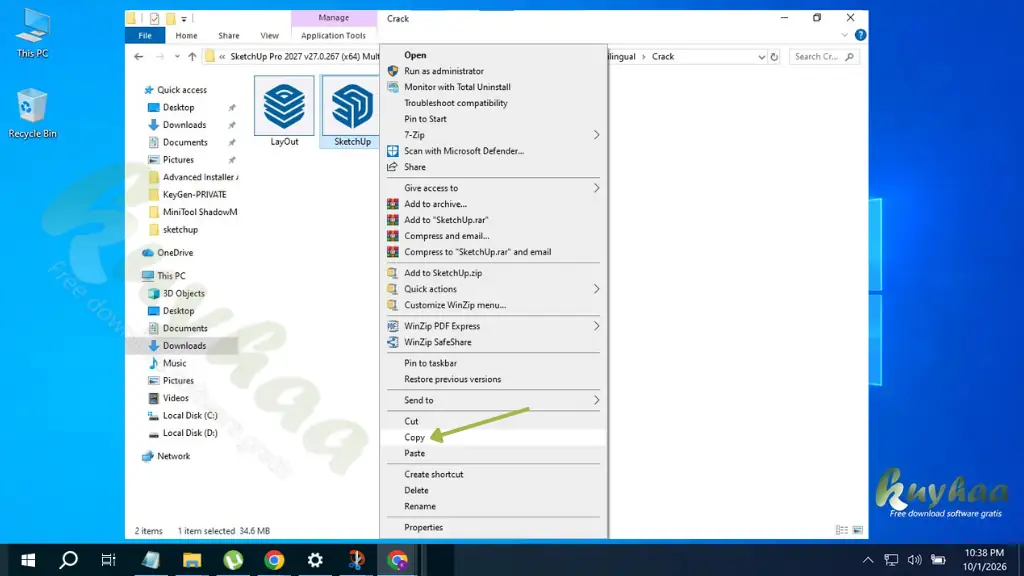The height and width of the screenshot is (576, 1024).
Task: Open the Recycle Bin desktop icon
Action: point(32,114)
